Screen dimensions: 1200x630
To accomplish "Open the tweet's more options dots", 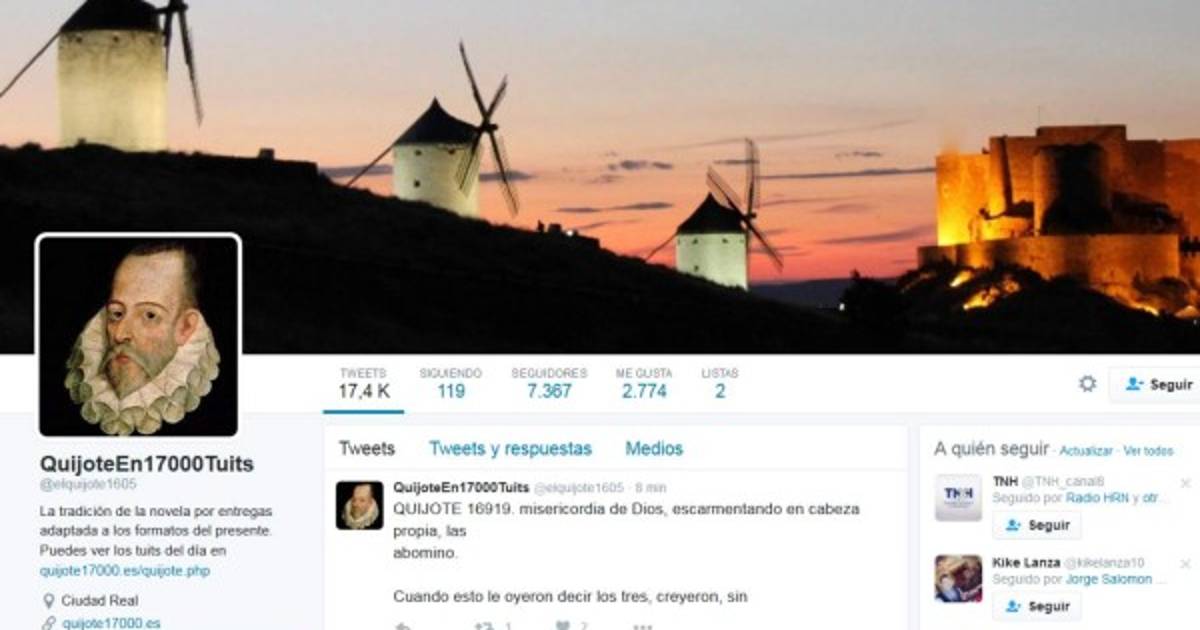I will [642, 627].
